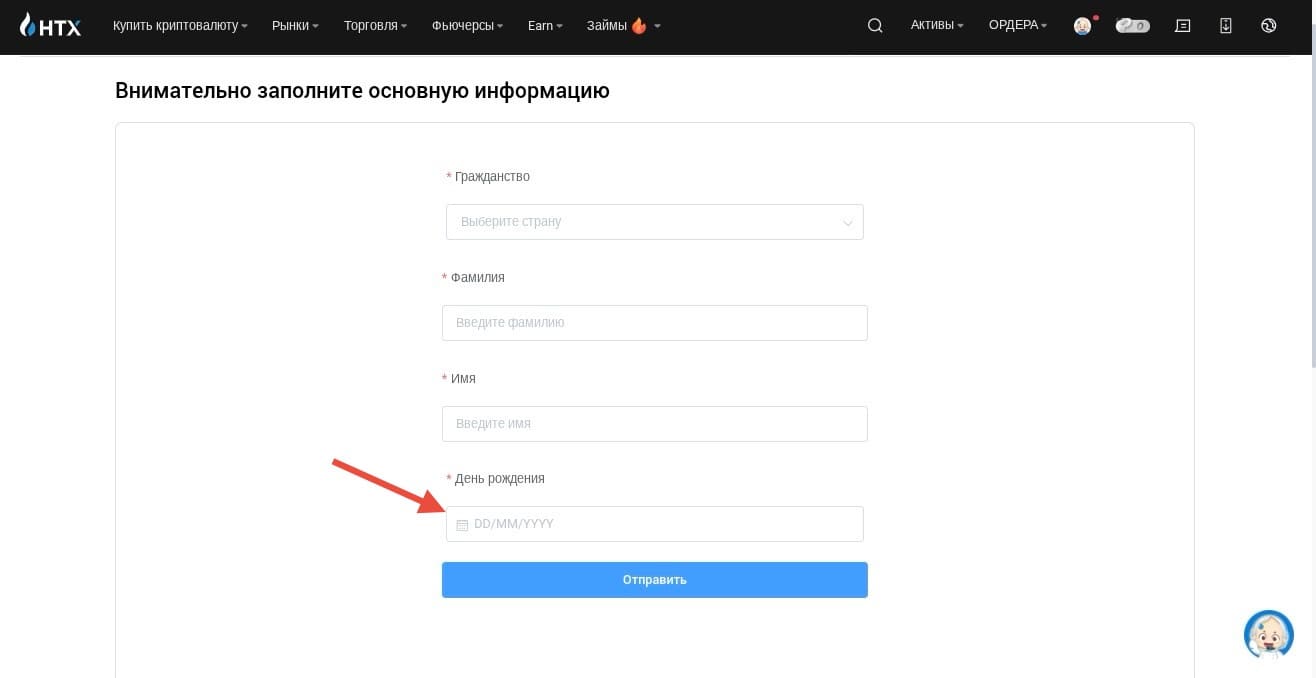Click the HTX logo
The height and width of the screenshot is (678, 1316).
50,26
